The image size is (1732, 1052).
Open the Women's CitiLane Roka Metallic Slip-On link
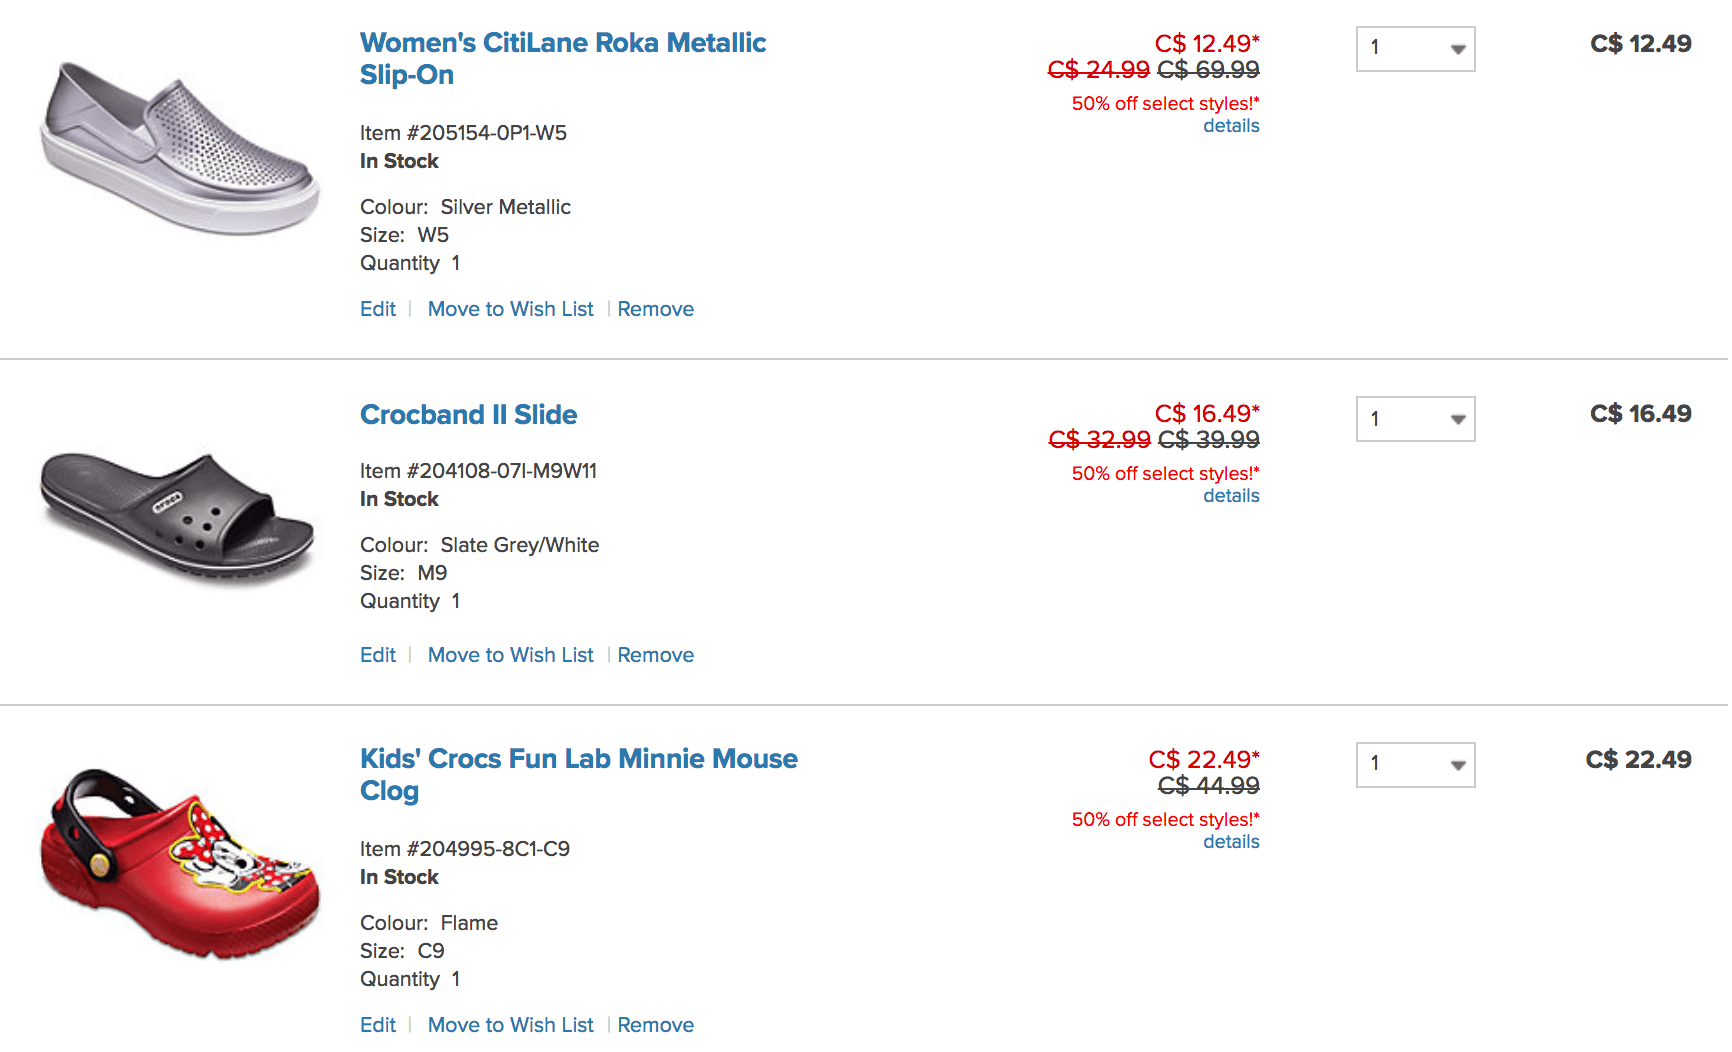563,59
